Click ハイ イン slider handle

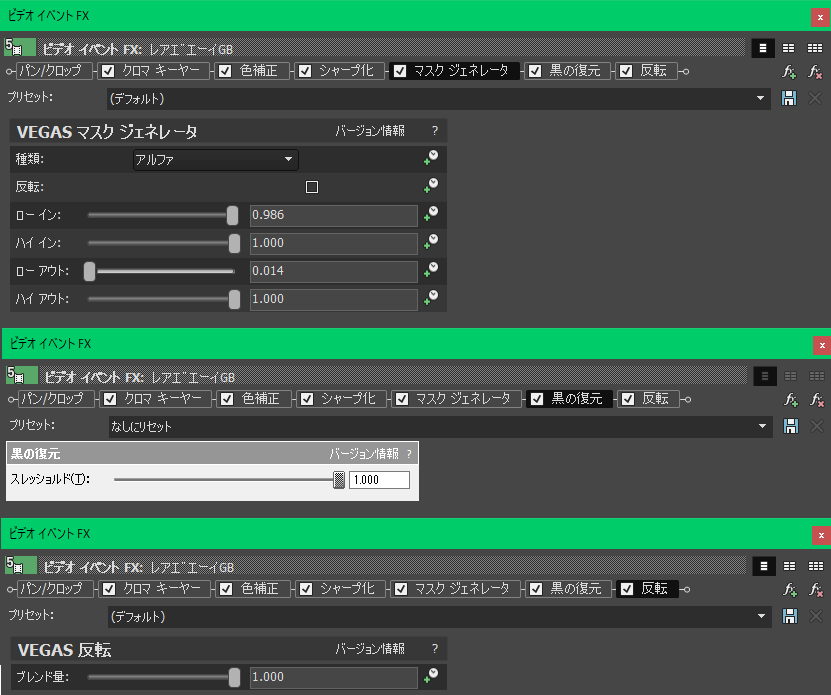click(x=234, y=243)
